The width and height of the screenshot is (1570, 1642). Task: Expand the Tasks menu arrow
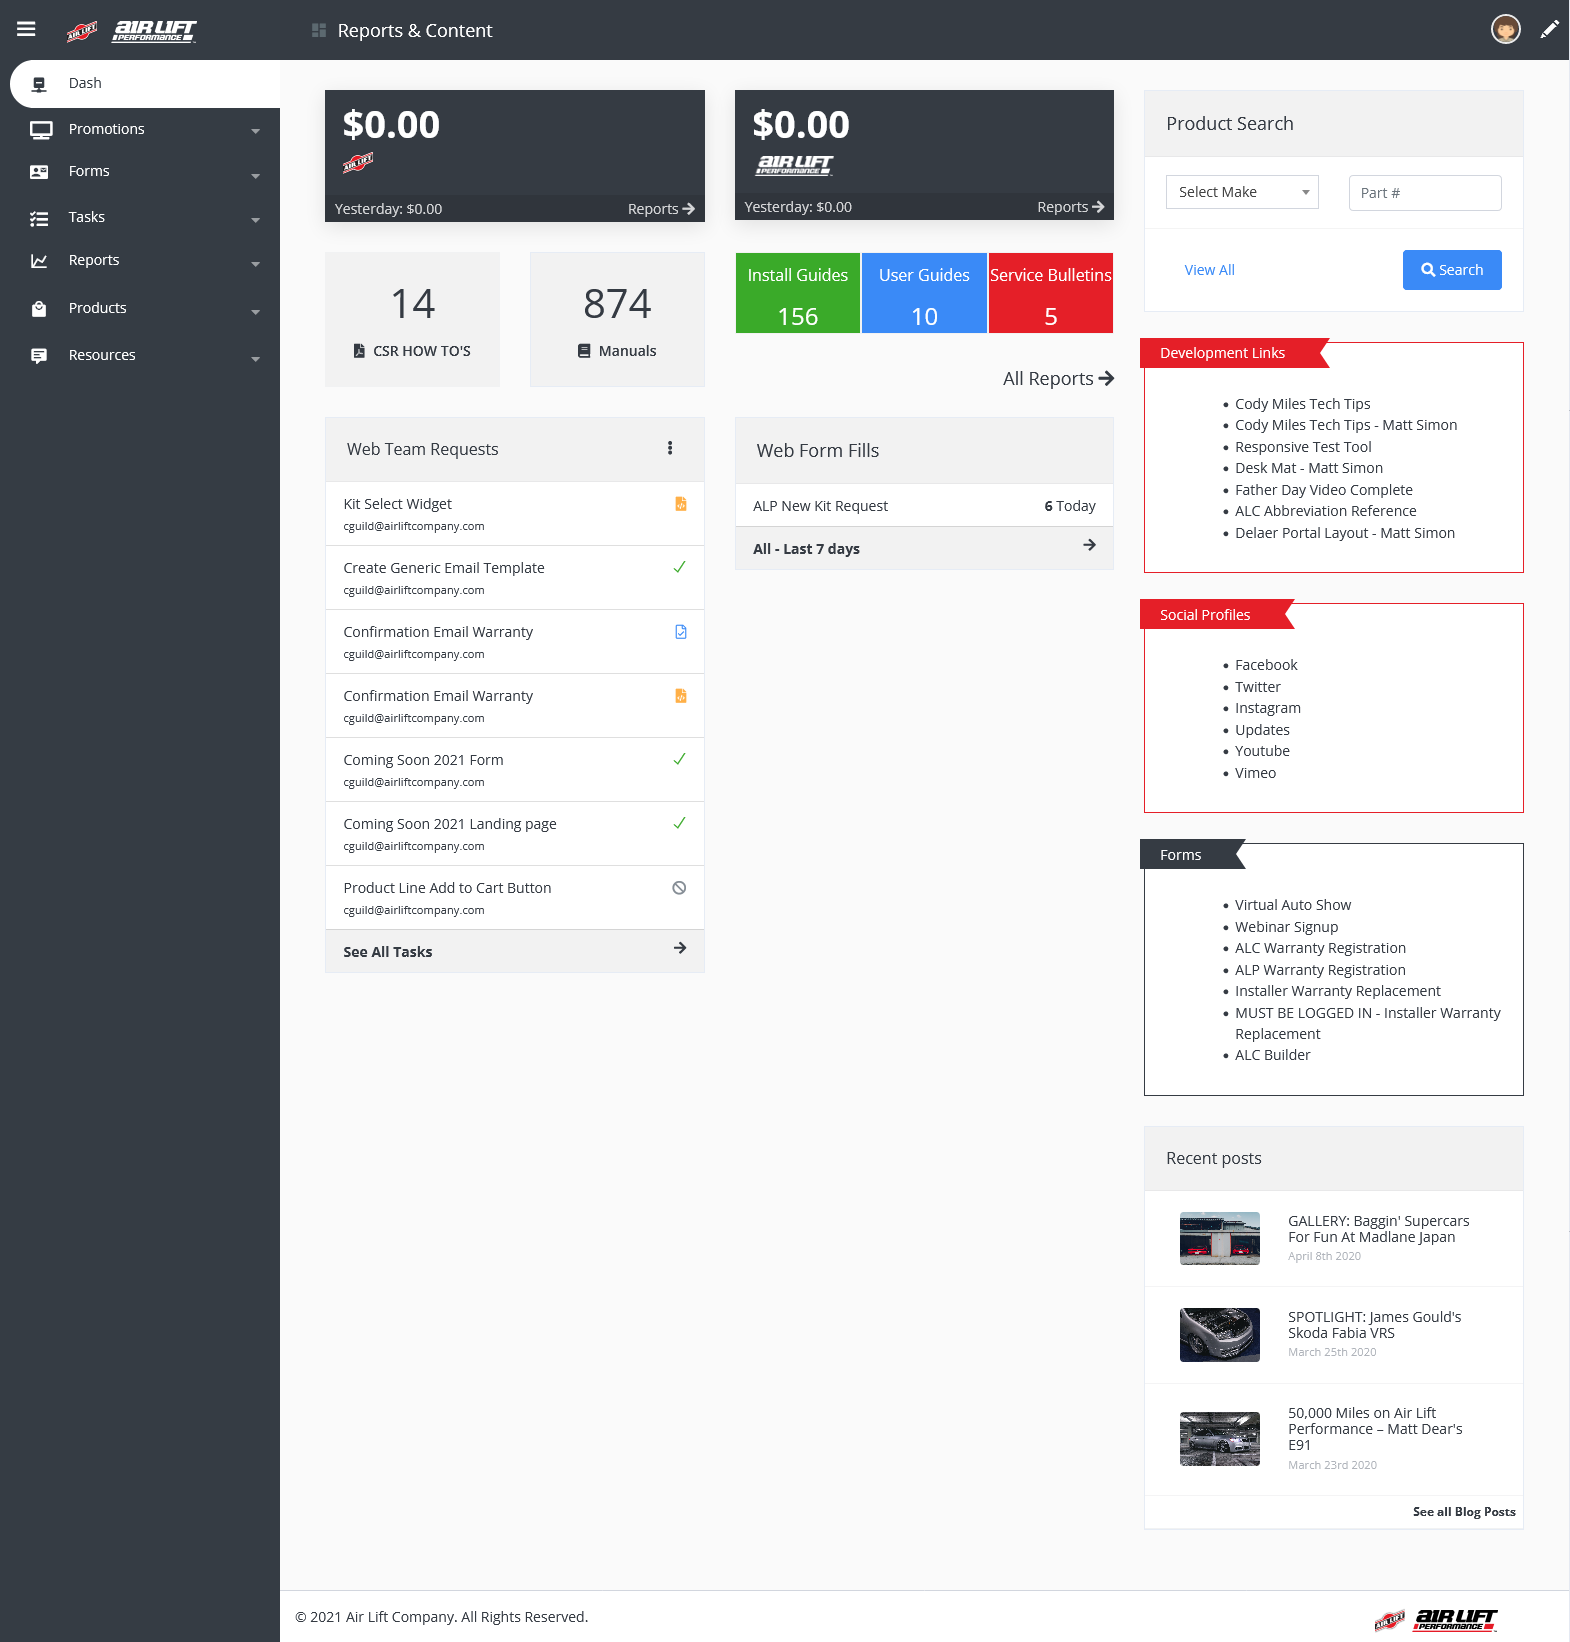(x=256, y=220)
